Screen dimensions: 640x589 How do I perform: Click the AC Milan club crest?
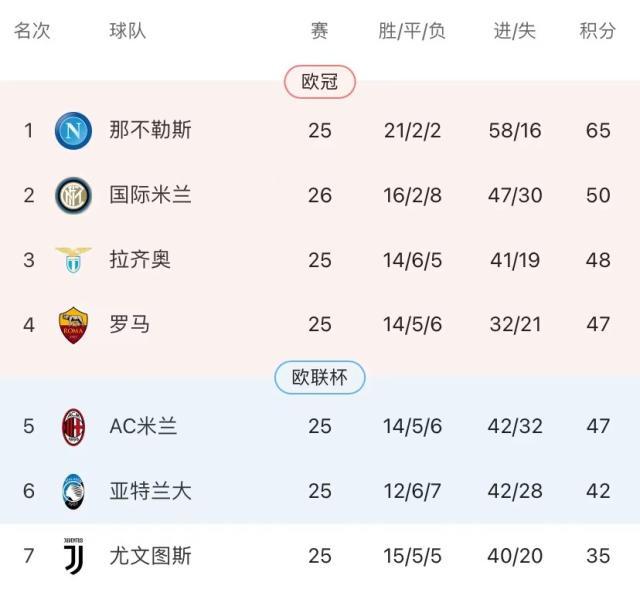tap(73, 427)
